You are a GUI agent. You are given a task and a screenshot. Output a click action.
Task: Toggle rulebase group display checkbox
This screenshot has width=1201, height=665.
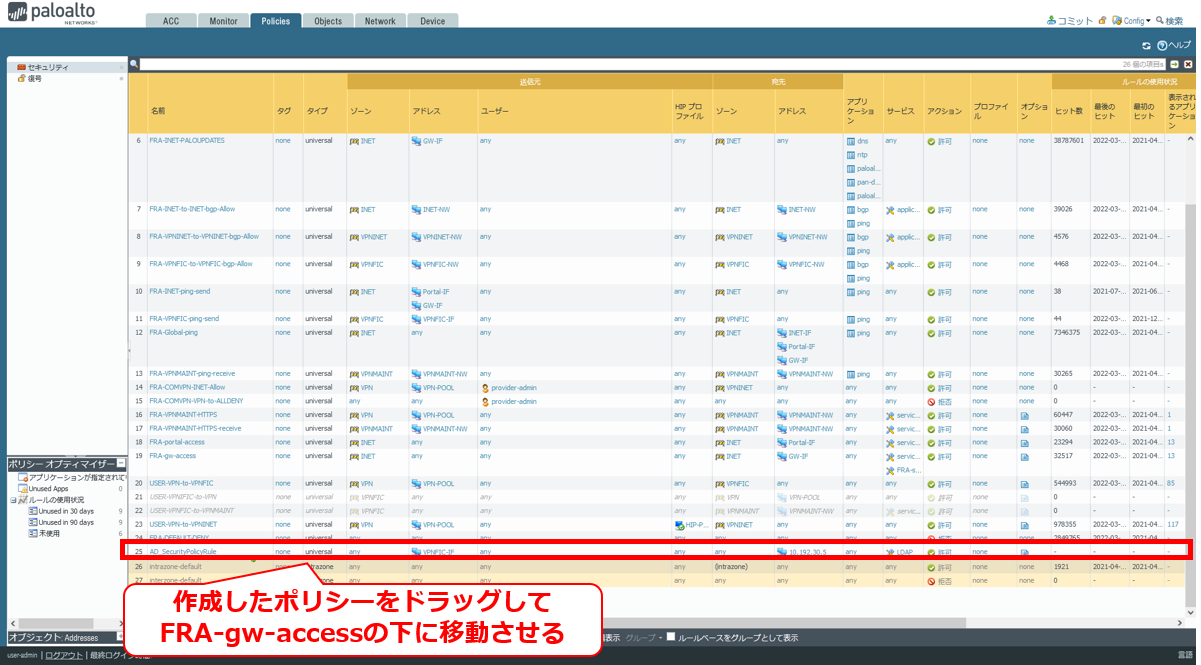(673, 637)
